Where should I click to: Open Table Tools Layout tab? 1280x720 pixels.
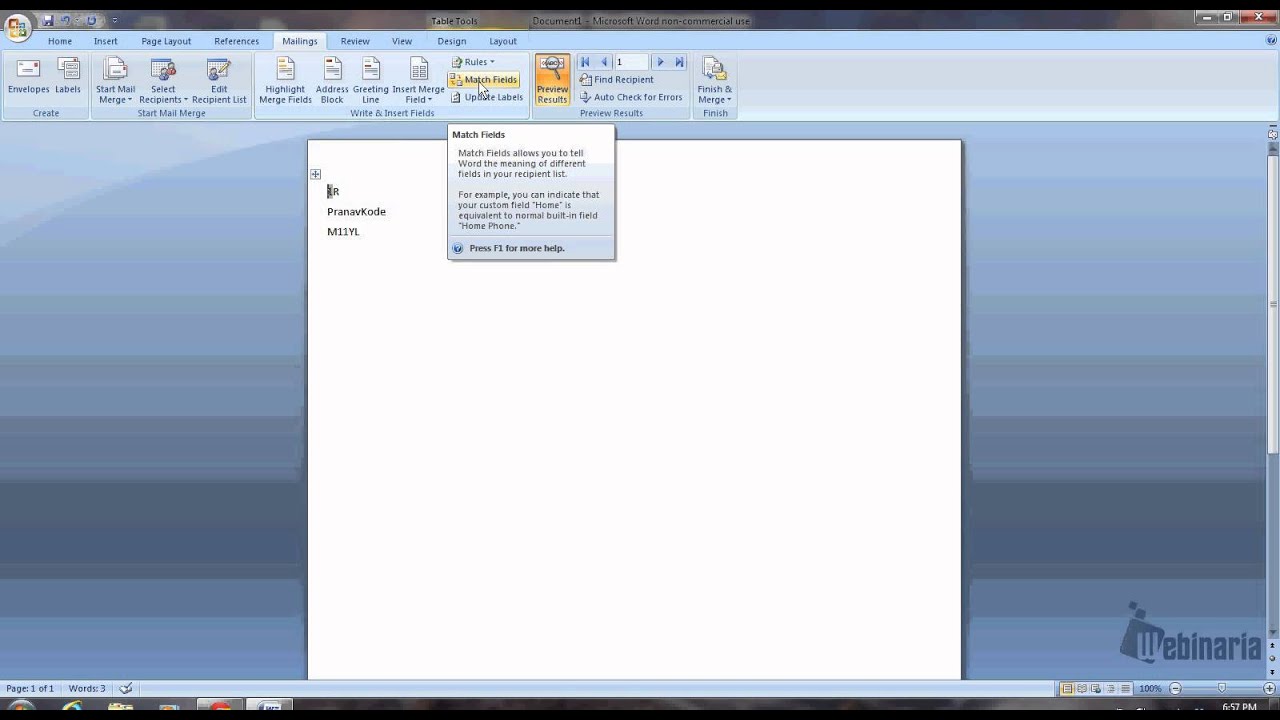[503, 41]
